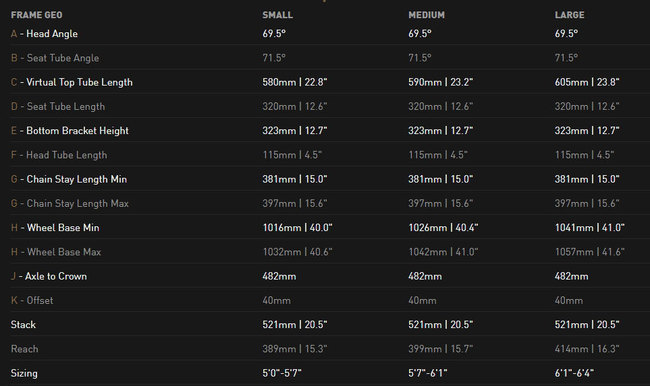Select the FRAME GEO heading
650x386 pixels.
(36, 15)
